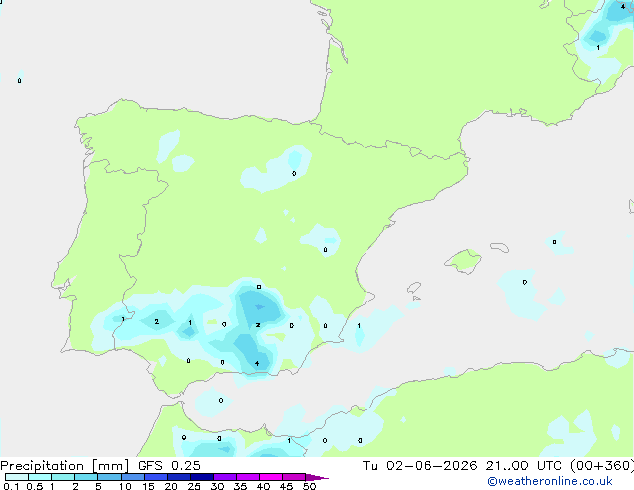The height and width of the screenshot is (490, 634).
Task: Click the "Tu 02-06-2026 21..00 UTC" timestamp
Action: pyautogui.click(x=462, y=466)
